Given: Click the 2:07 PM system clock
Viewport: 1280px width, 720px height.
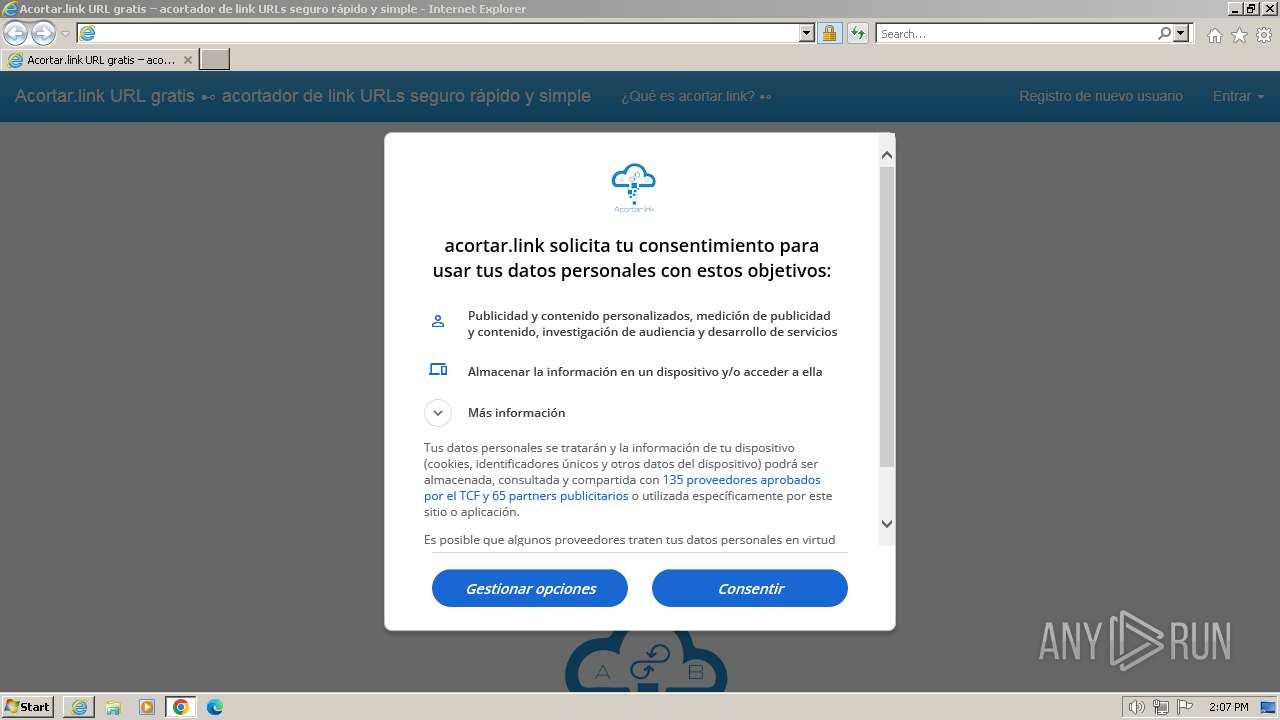Looking at the screenshot, I should point(1228,707).
